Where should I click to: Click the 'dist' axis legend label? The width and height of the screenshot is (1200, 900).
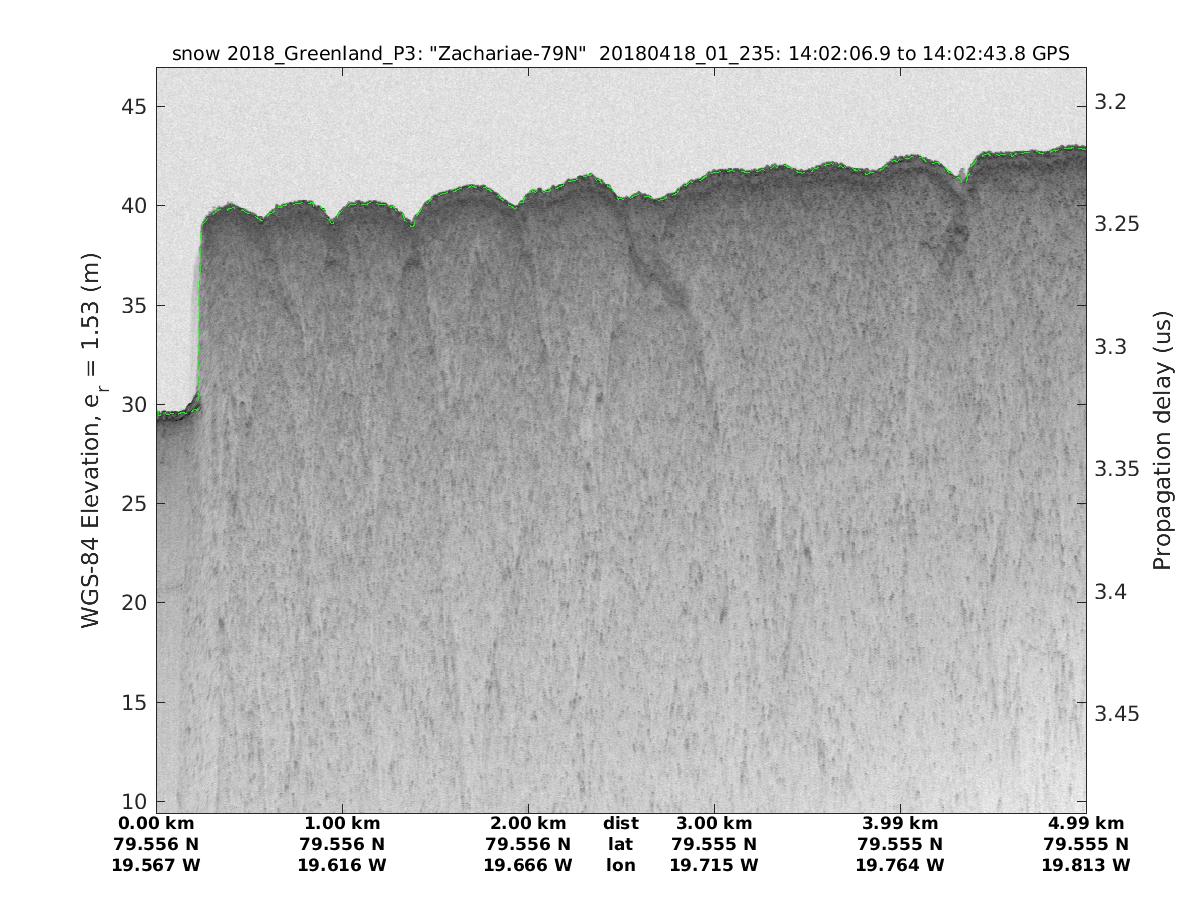tap(621, 823)
